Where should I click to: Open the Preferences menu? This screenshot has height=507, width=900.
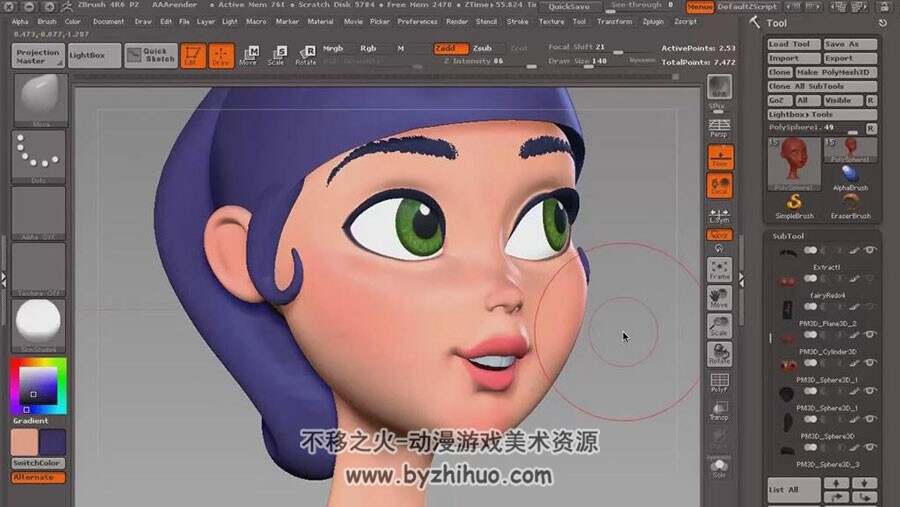417,22
